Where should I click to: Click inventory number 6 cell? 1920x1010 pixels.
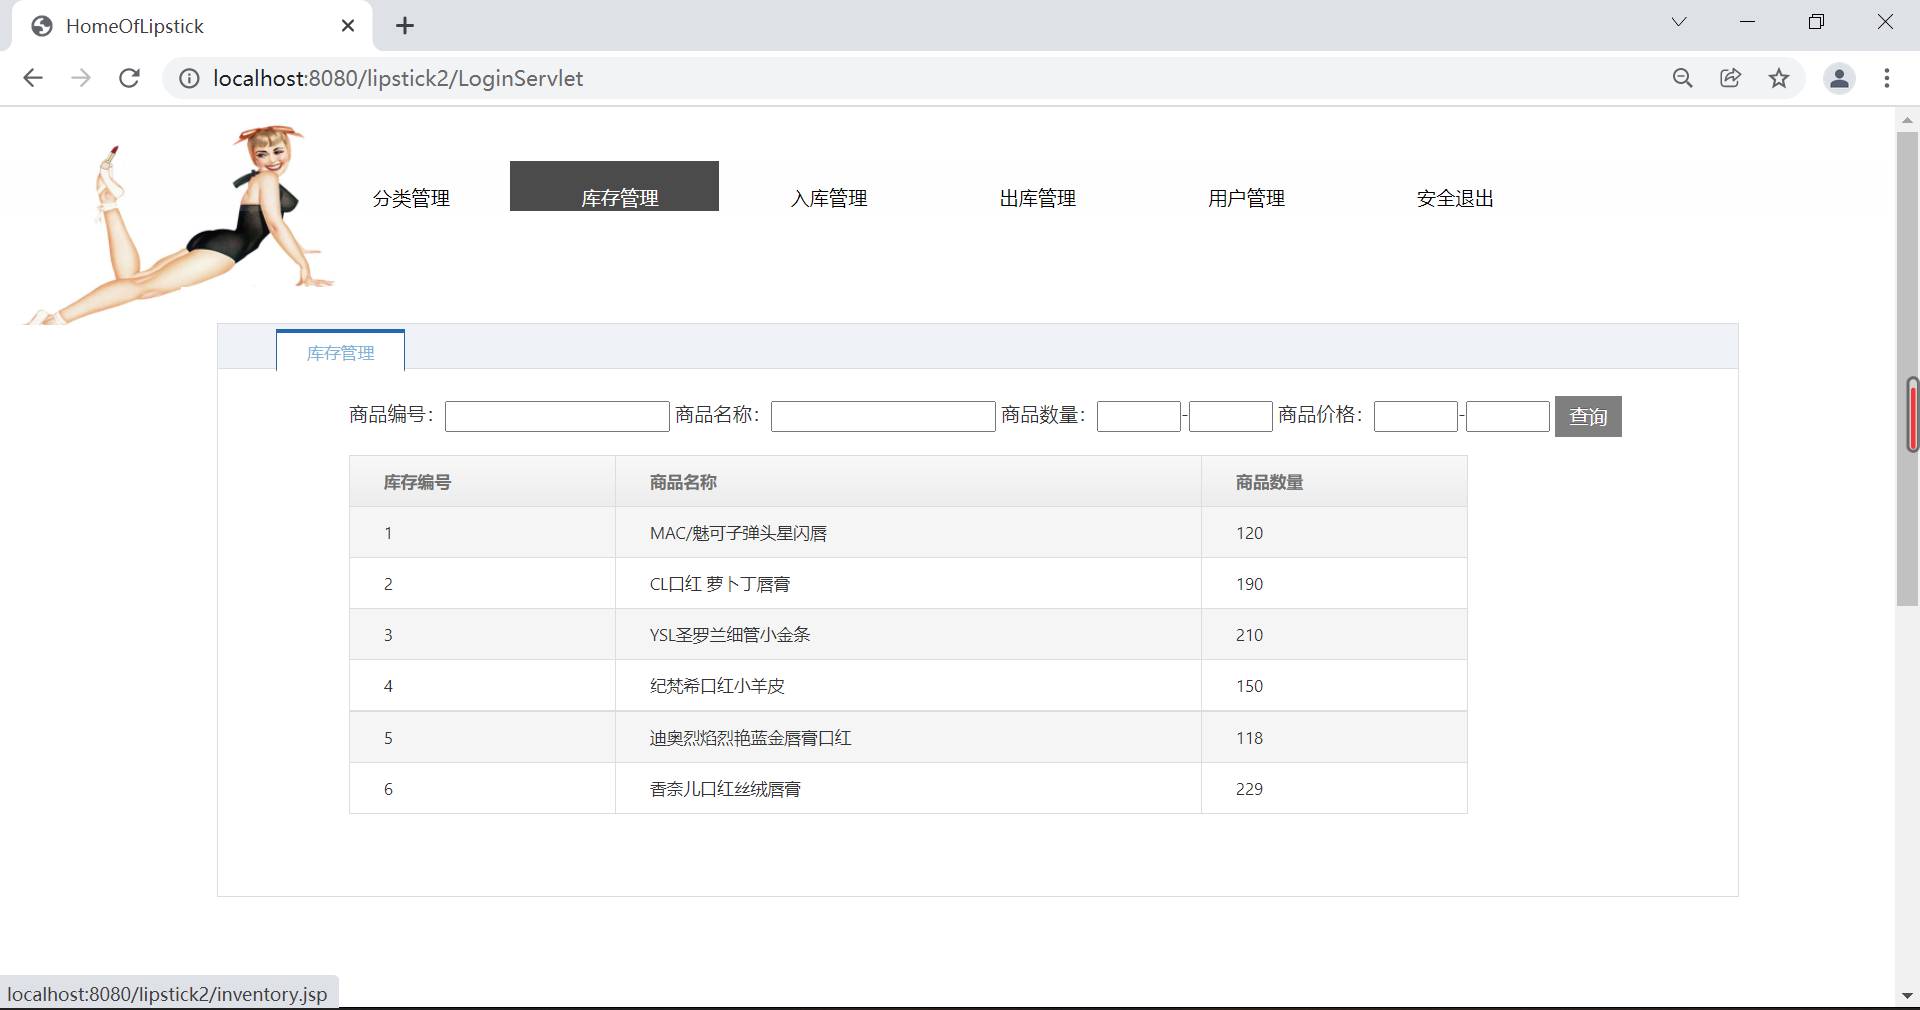482,789
